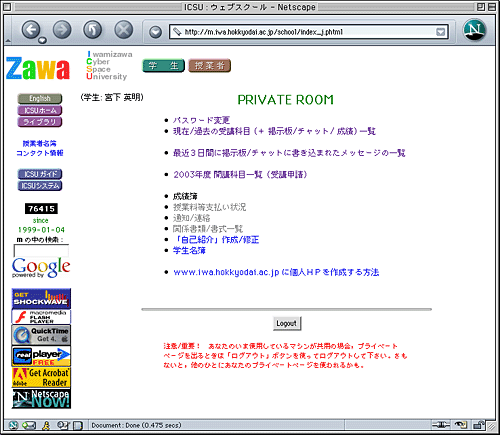Click the Macromedia Flash Player badge
Image resolution: width=500 pixels, height=435 pixels.
point(41,317)
